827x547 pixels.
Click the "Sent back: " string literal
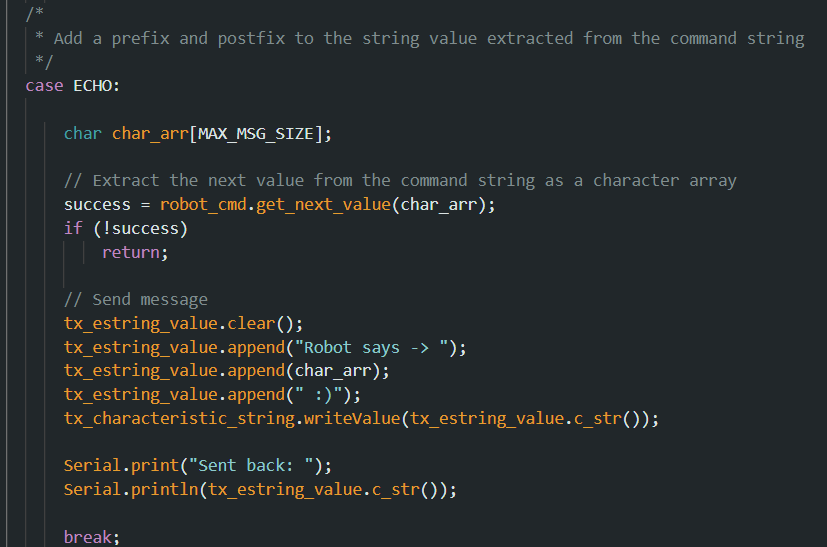[252, 466]
